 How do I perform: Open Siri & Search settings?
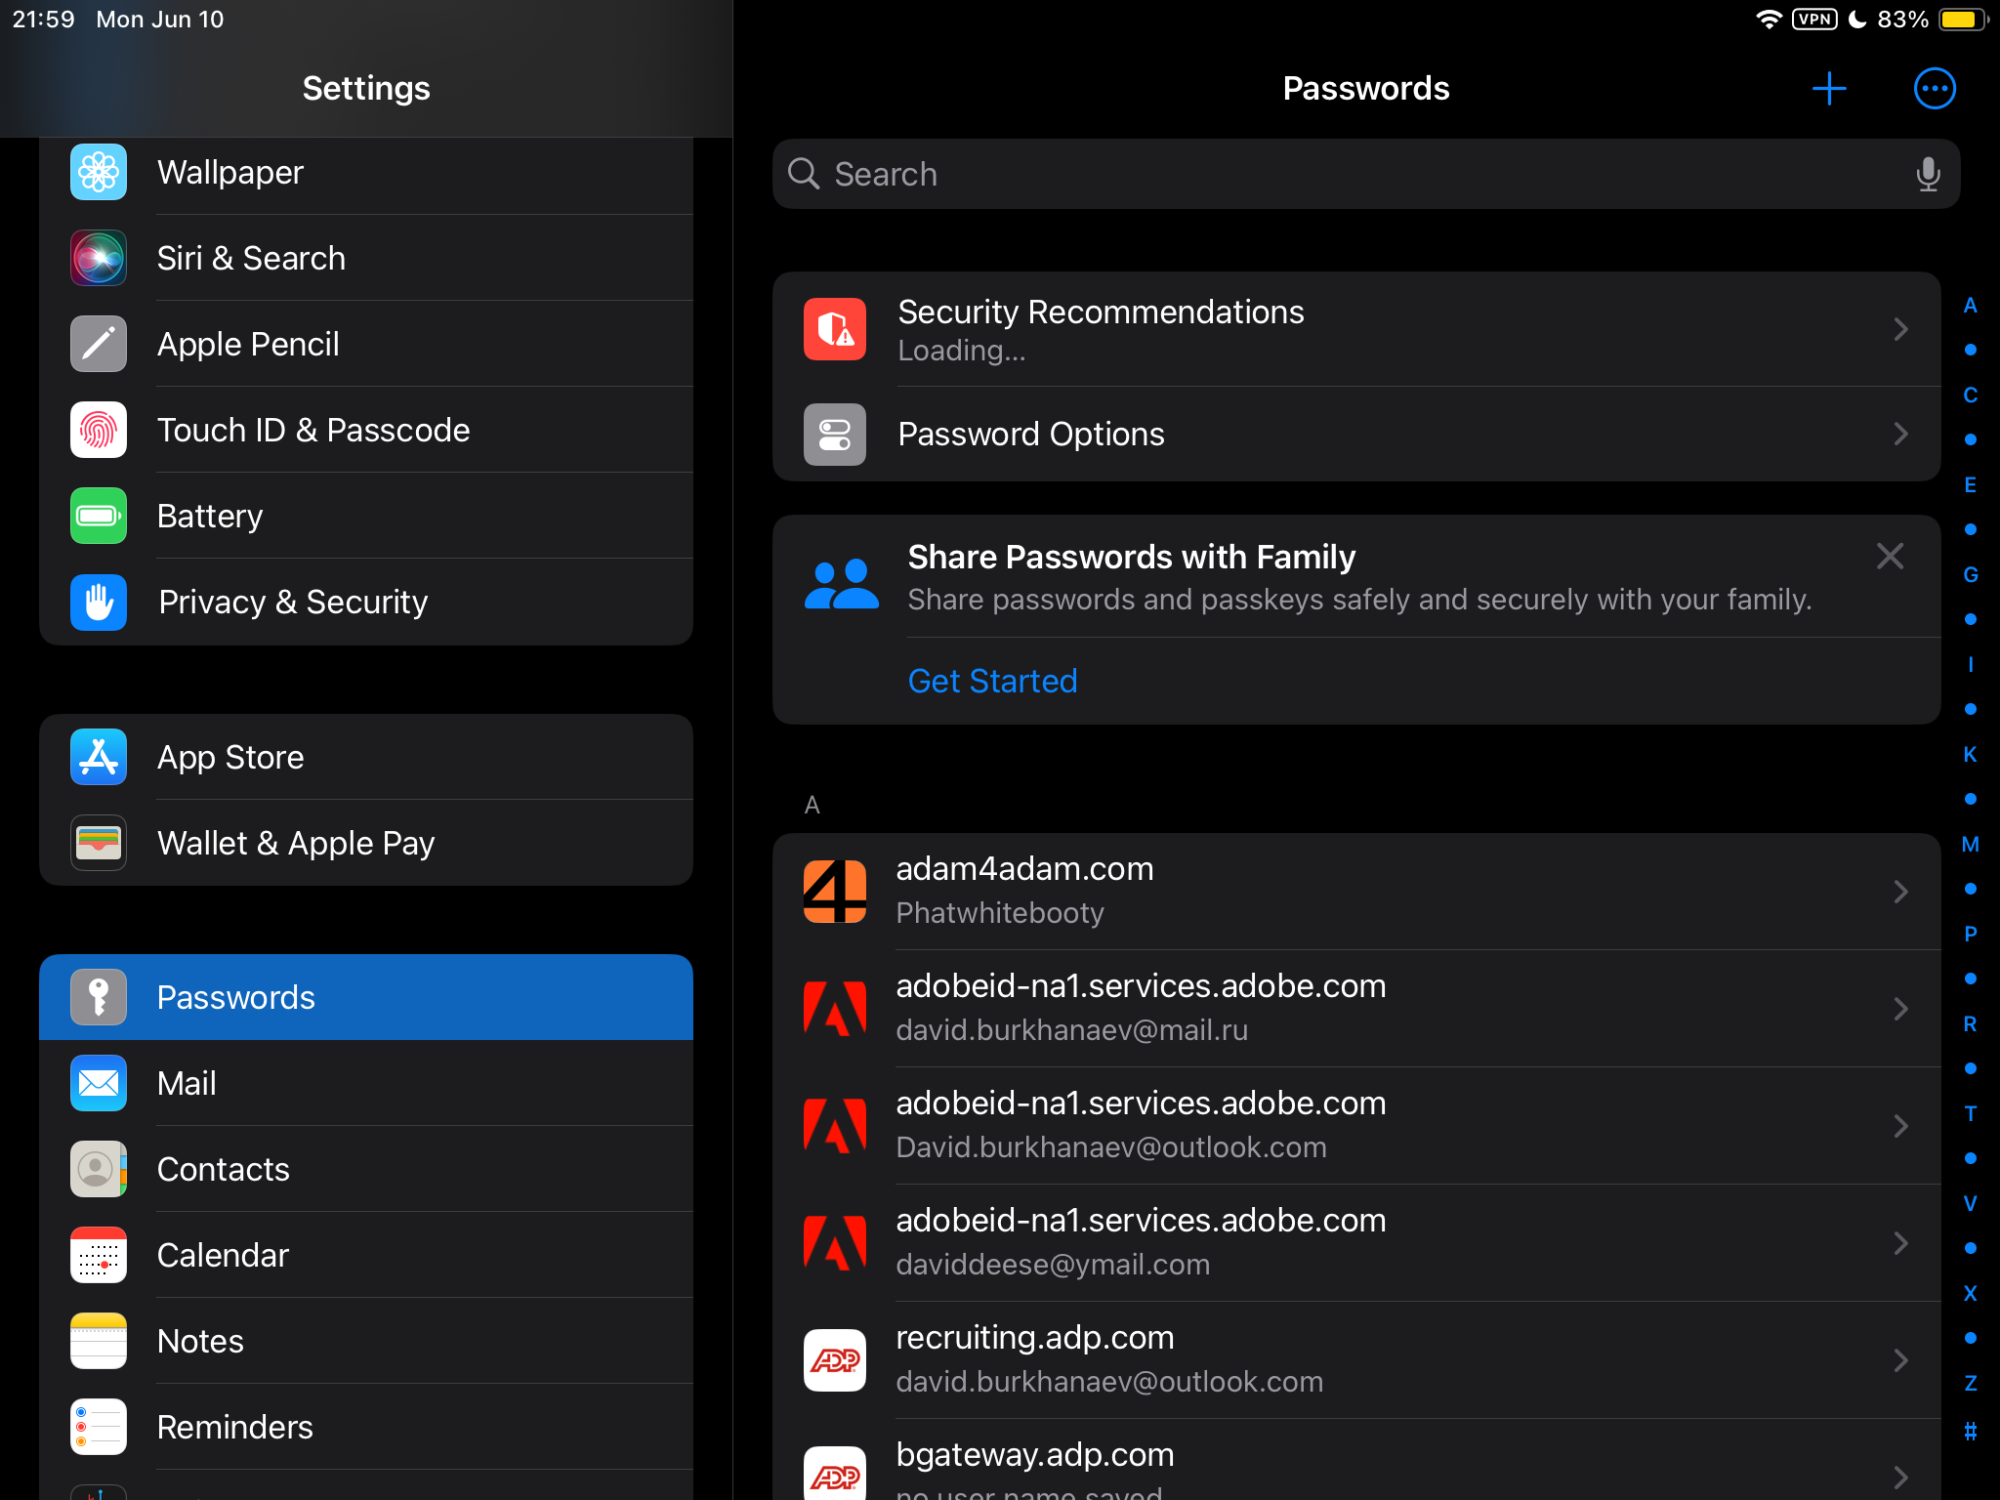[x=366, y=258]
